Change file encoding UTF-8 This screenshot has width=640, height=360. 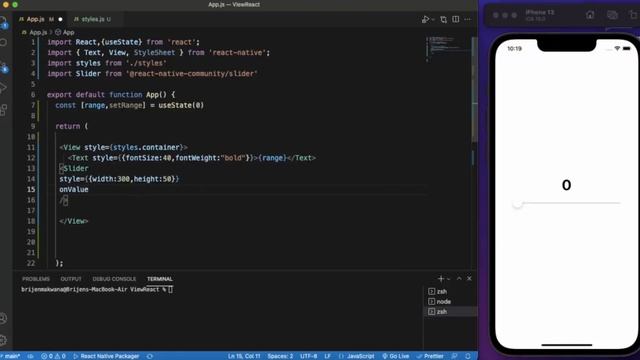pos(309,356)
